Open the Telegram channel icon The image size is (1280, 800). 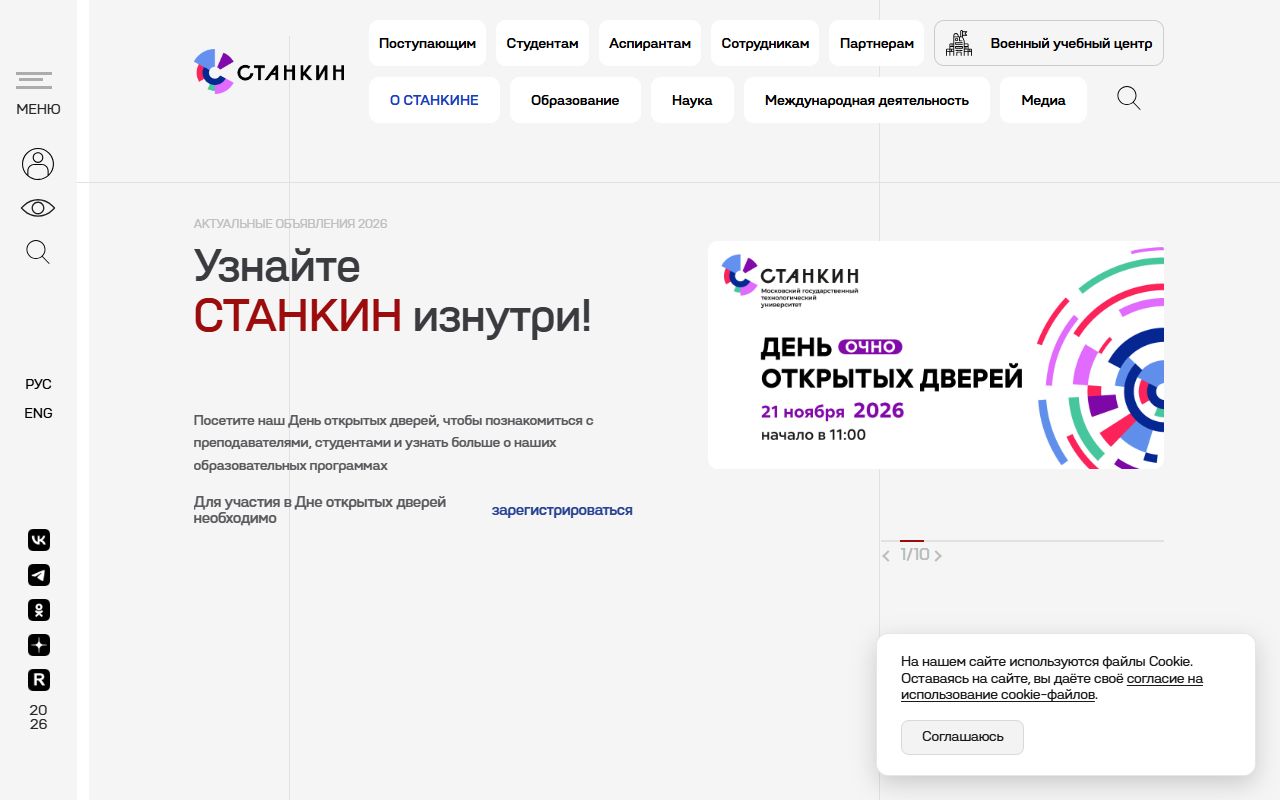point(38,575)
